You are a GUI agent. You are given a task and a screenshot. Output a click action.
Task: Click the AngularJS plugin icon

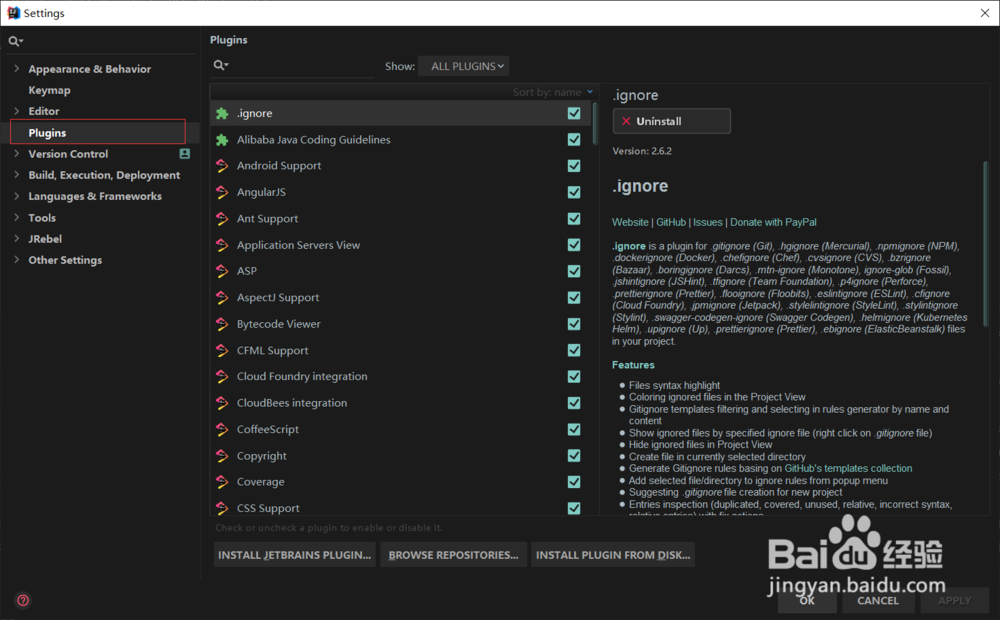coord(222,192)
